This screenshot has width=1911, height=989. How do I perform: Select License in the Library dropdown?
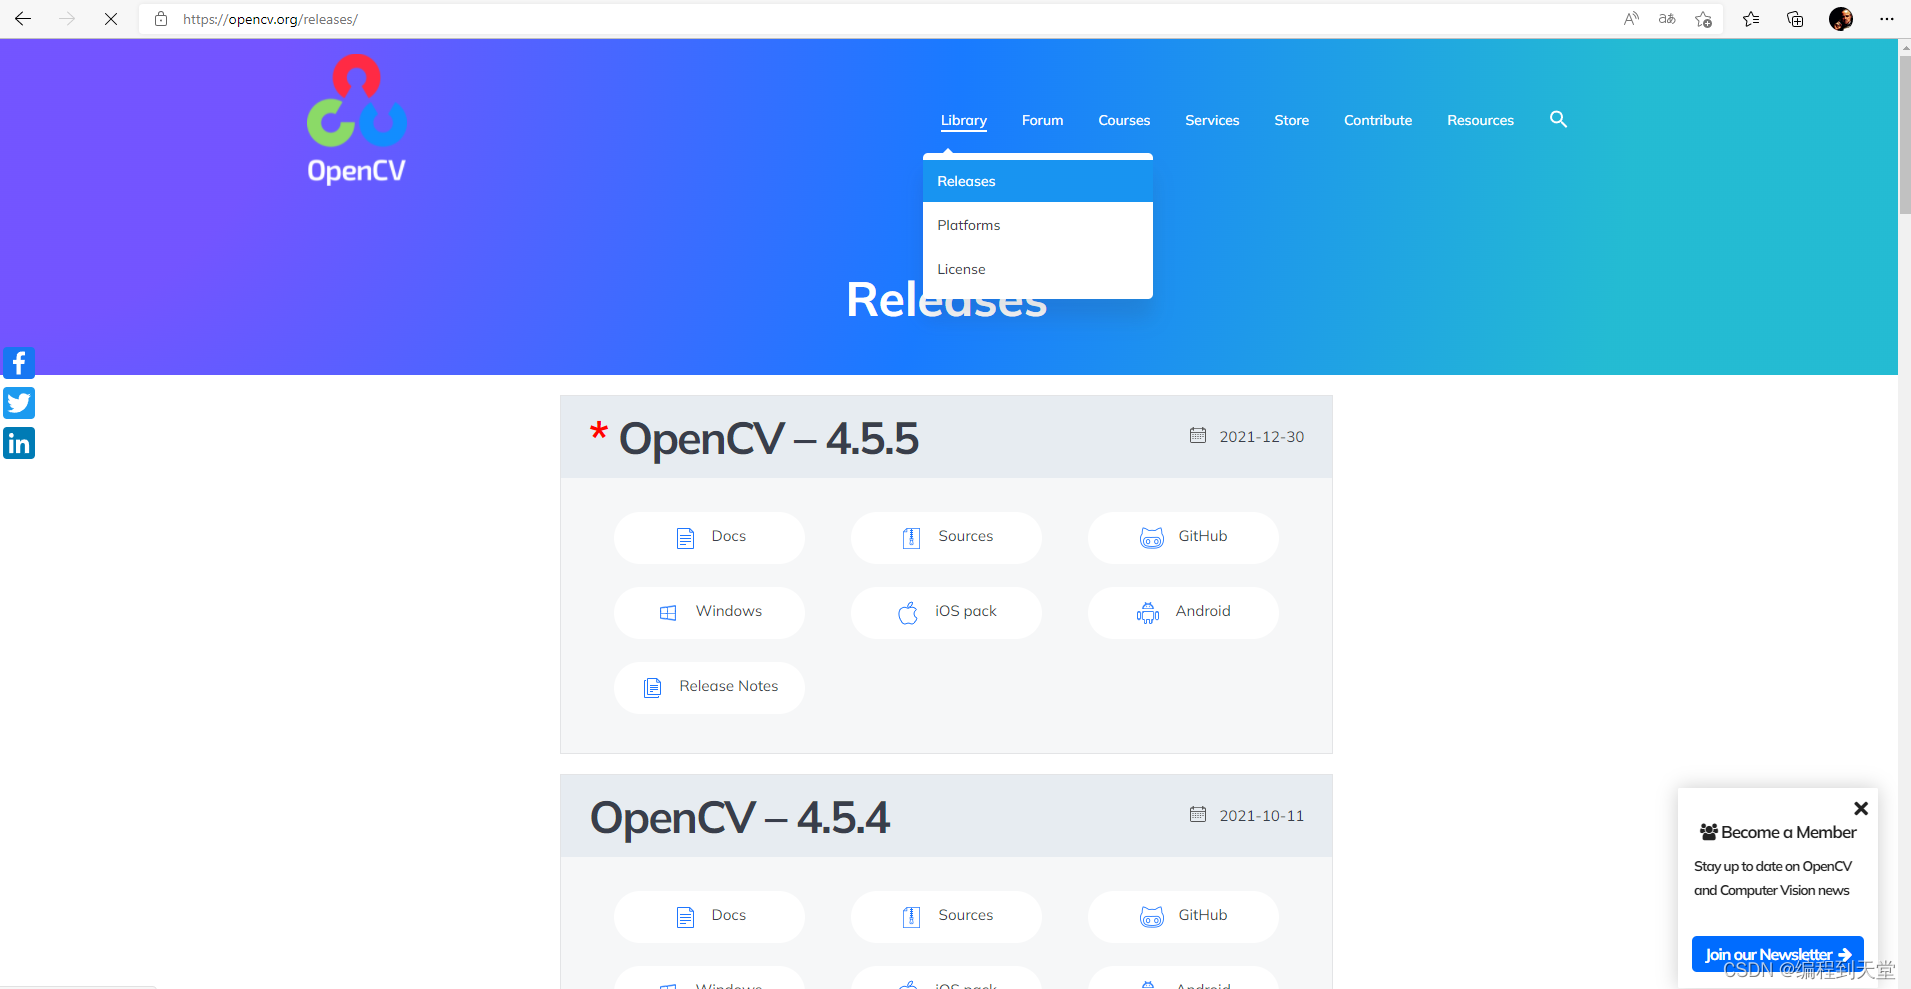pos(1038,269)
